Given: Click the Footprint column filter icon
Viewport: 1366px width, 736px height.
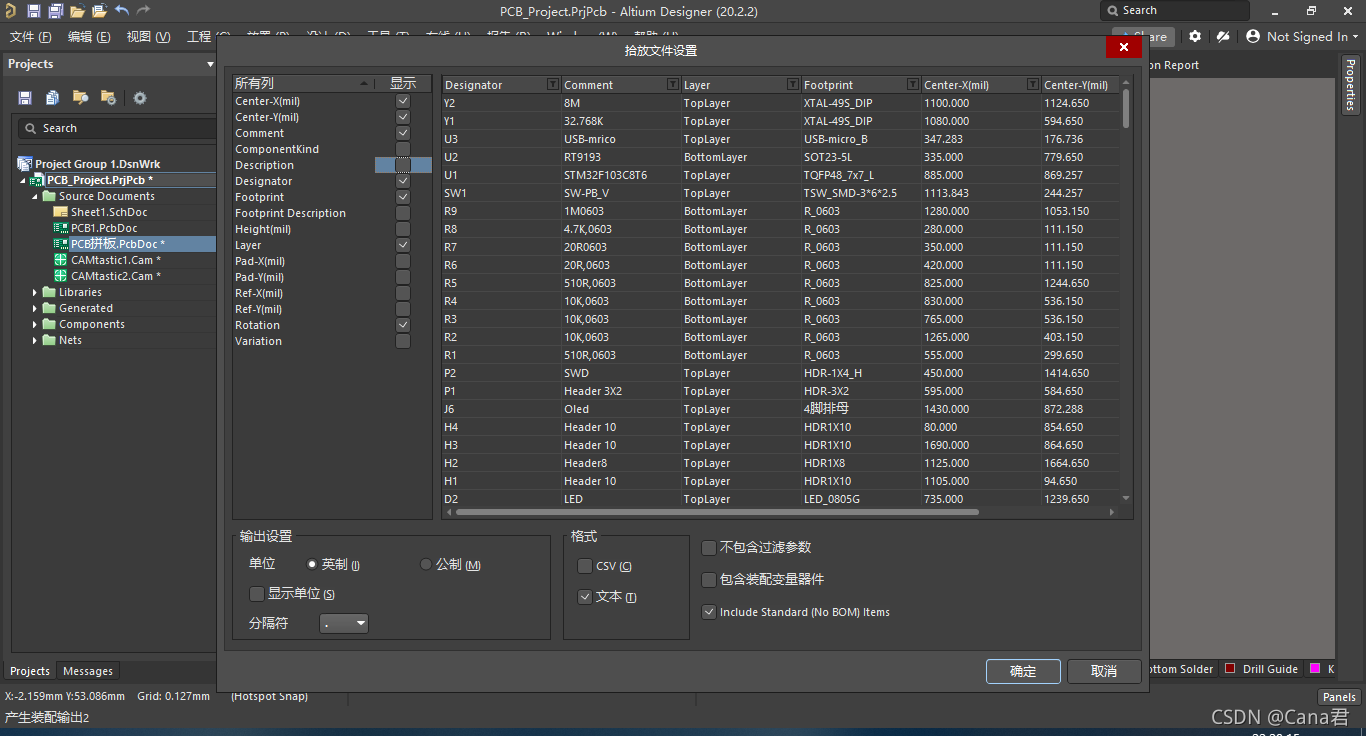Looking at the screenshot, I should tap(912, 85).
